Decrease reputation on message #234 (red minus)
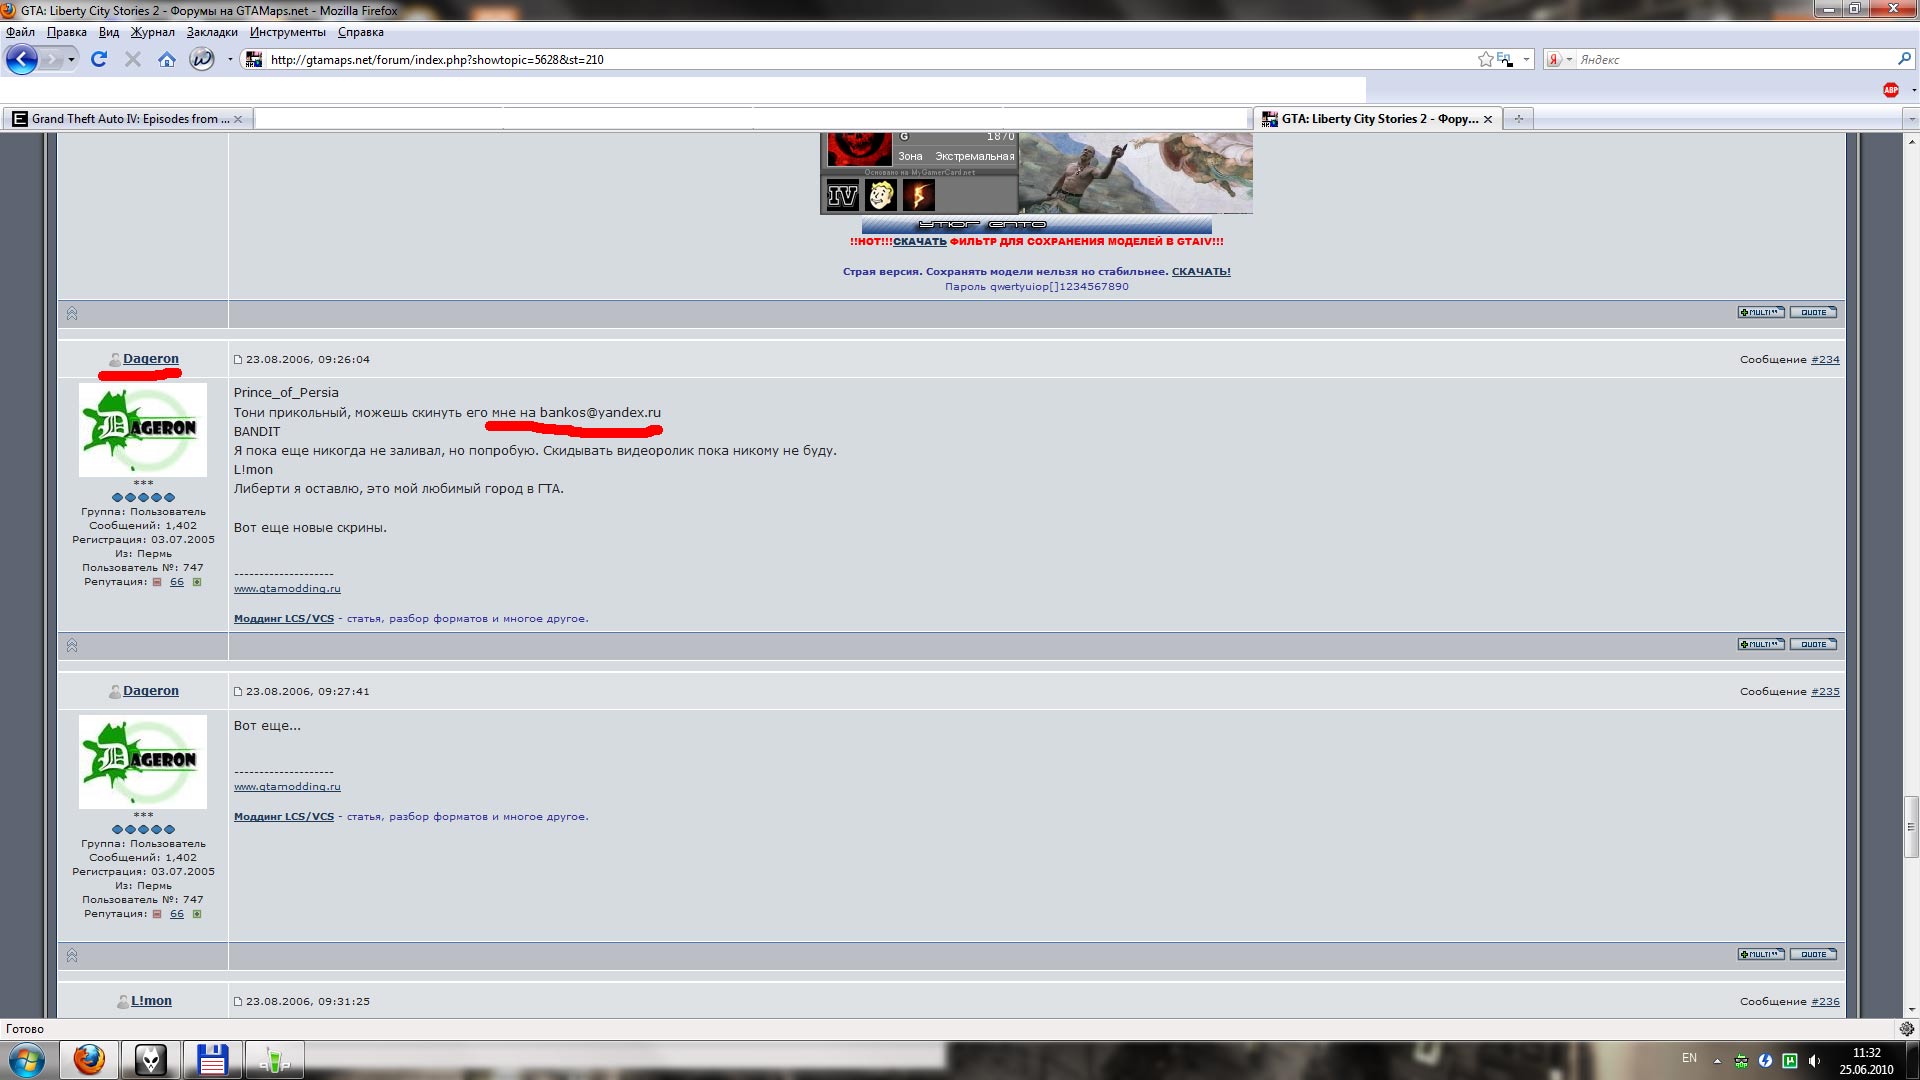 pyautogui.click(x=157, y=582)
